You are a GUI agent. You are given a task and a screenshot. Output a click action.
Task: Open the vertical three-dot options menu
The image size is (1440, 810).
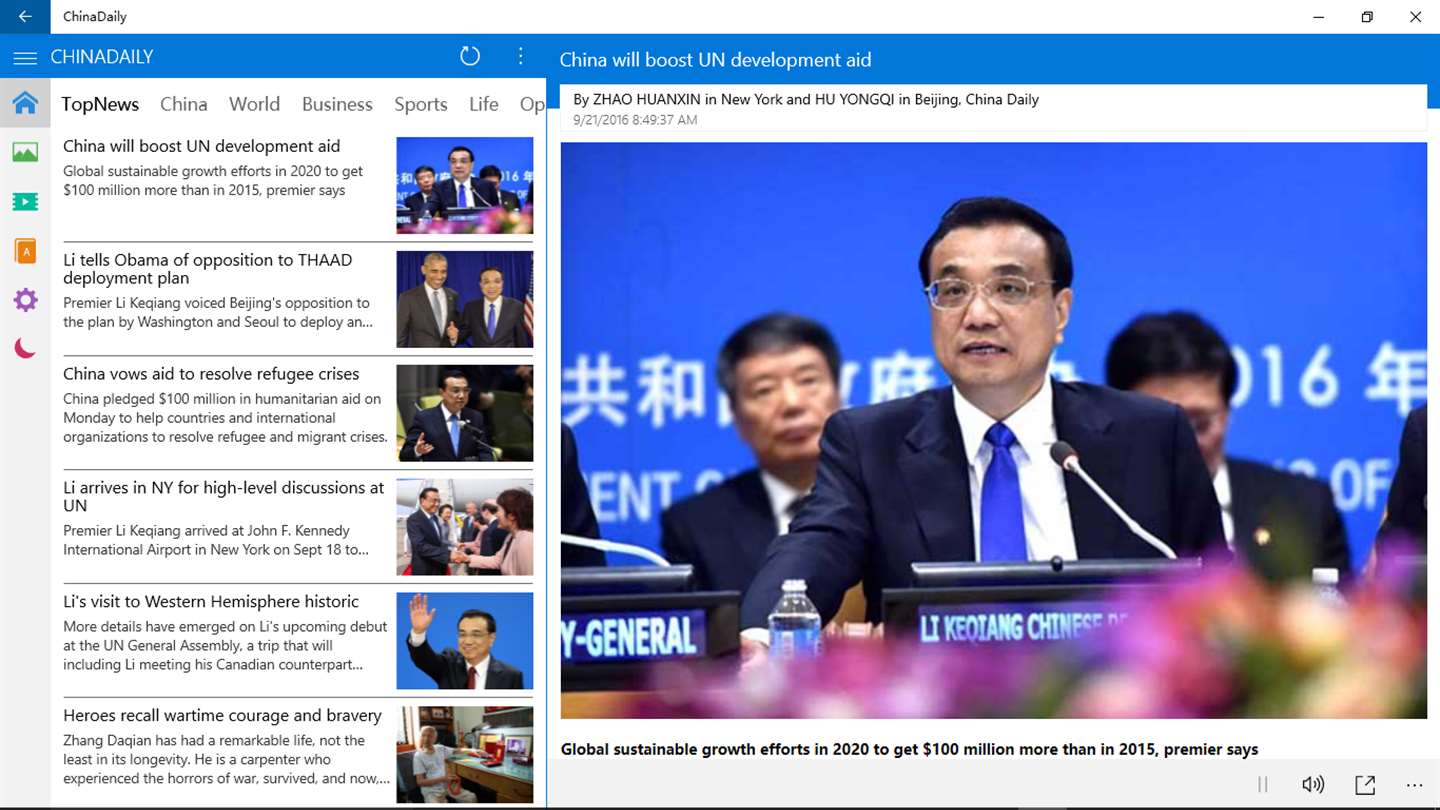[x=520, y=56]
